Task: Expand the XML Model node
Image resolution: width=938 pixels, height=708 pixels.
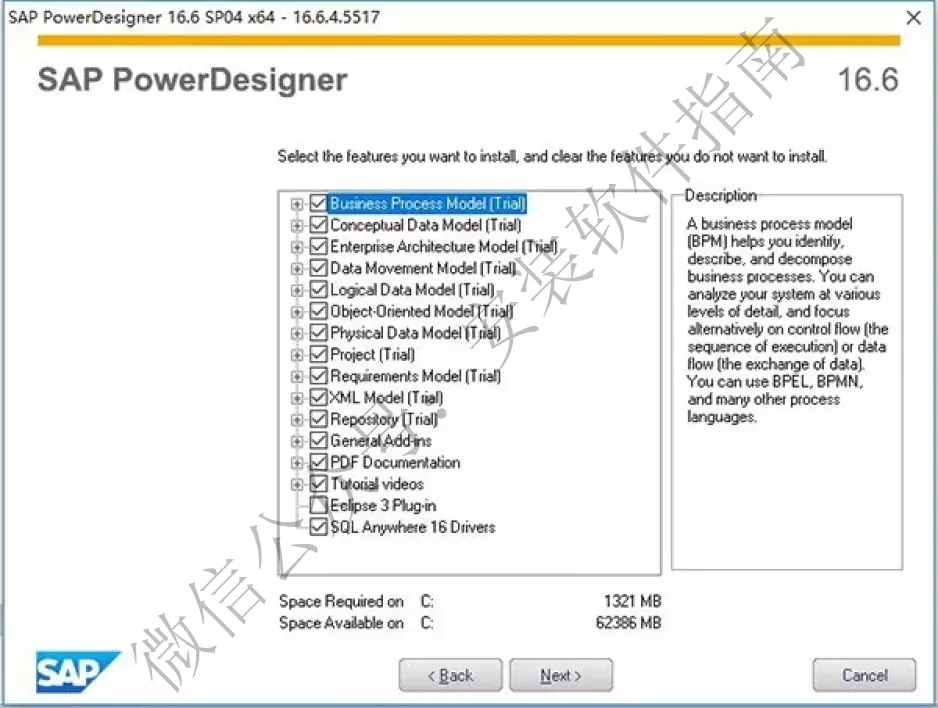Action: (x=296, y=398)
